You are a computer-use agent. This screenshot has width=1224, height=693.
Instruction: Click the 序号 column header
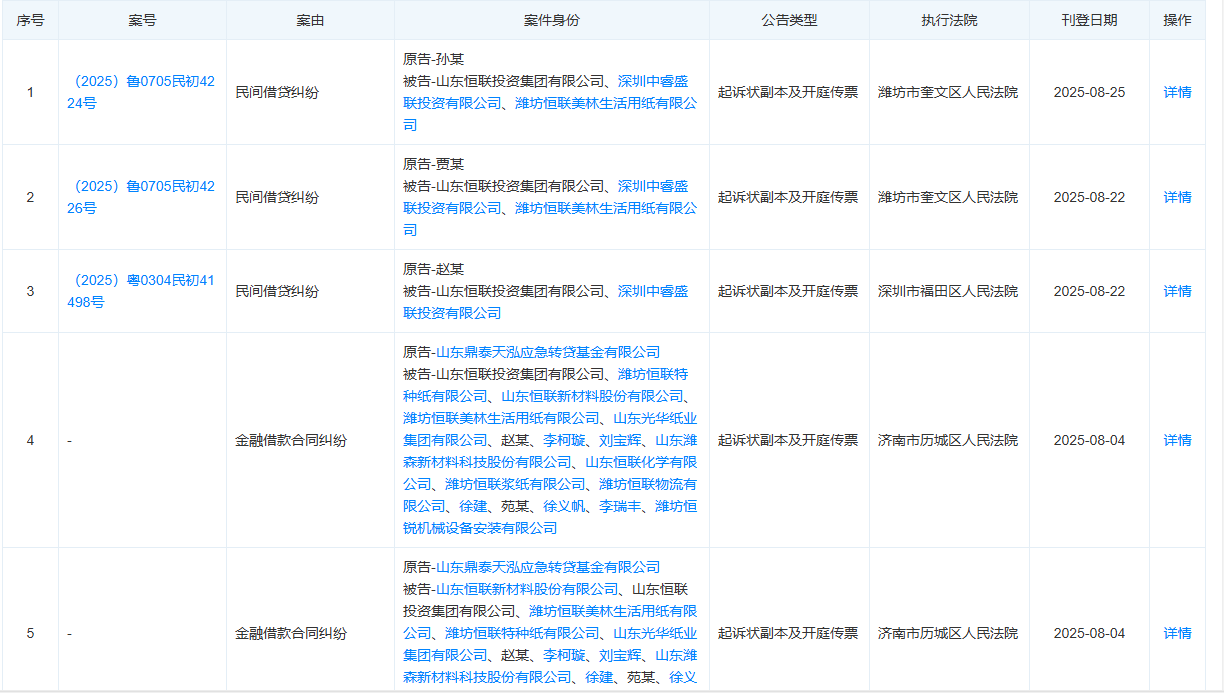point(30,20)
